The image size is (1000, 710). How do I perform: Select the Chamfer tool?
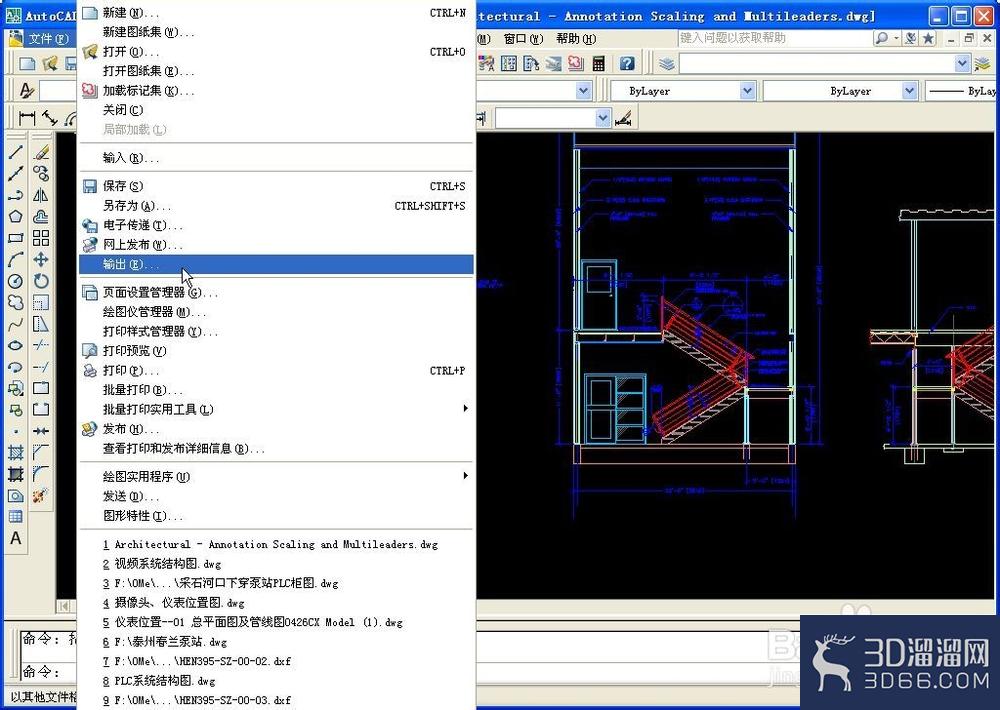(41, 453)
